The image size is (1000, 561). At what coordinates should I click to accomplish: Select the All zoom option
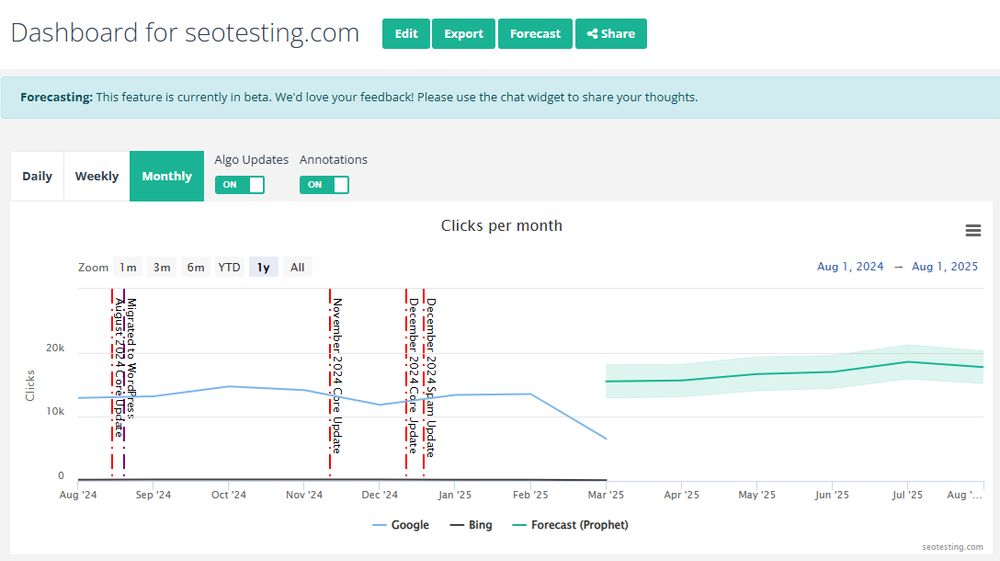point(297,267)
